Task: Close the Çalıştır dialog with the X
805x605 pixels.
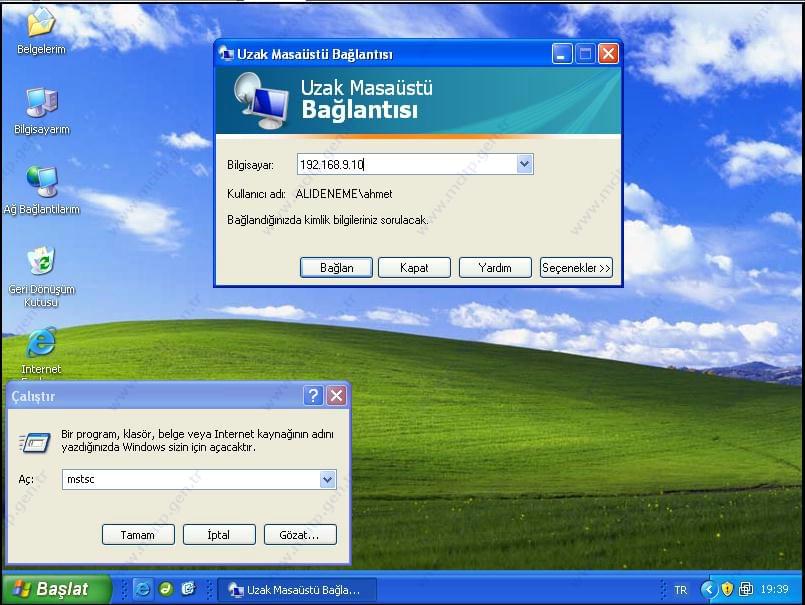Action: click(x=336, y=395)
